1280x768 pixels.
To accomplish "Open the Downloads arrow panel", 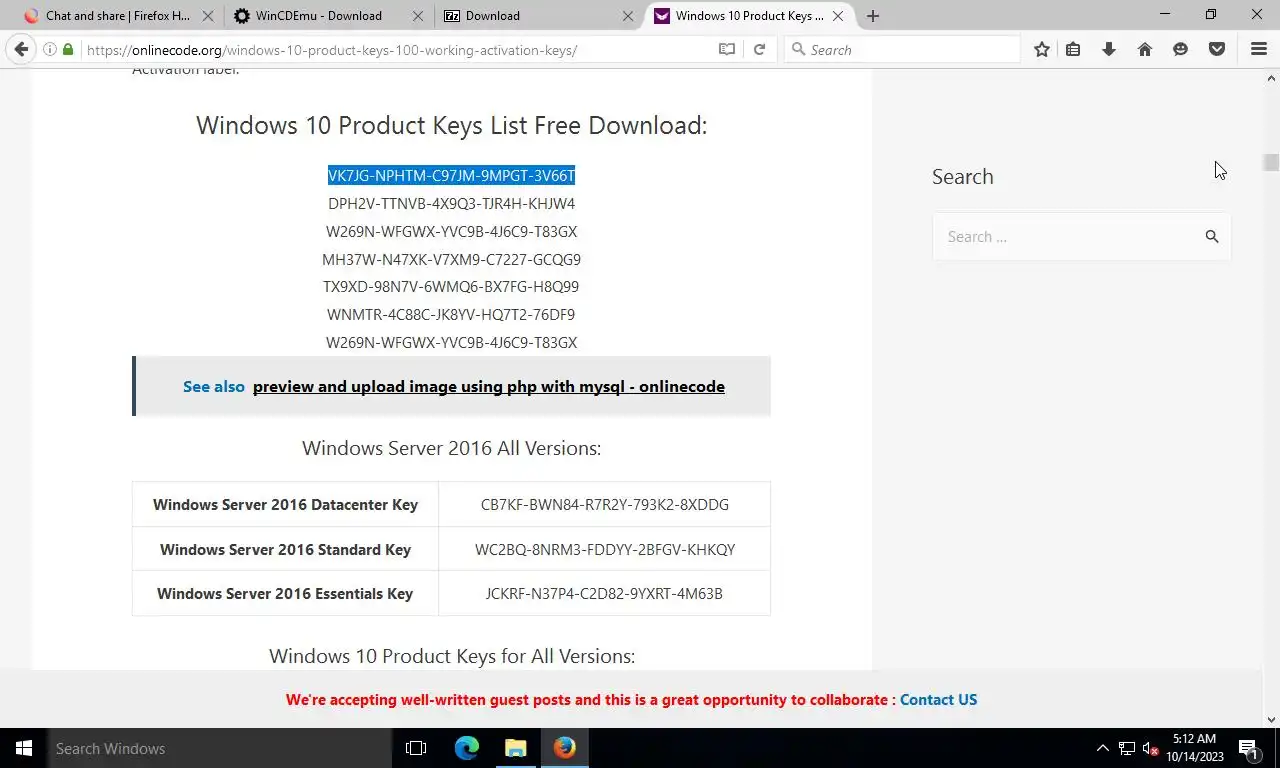I will [x=1109, y=49].
